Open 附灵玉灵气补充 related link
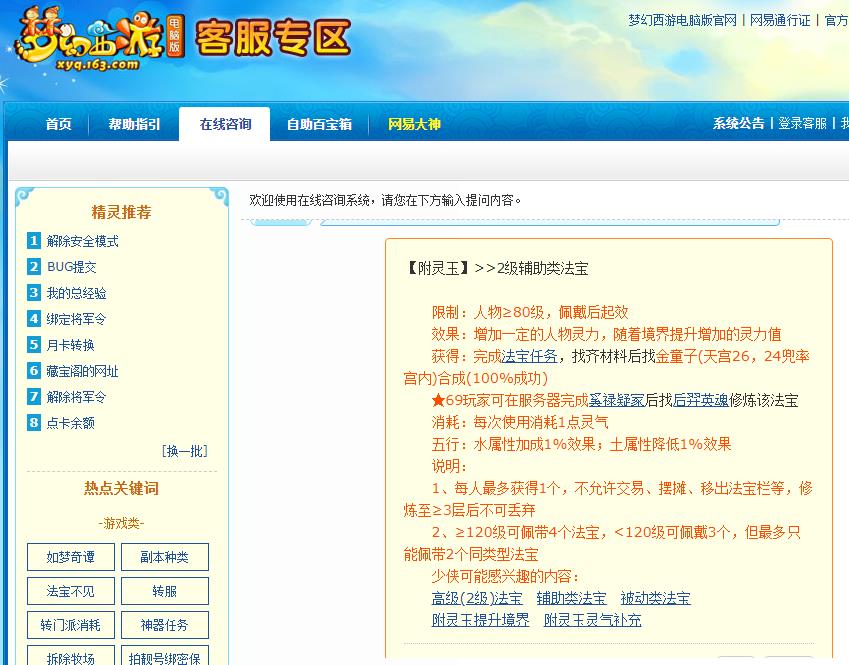The height and width of the screenshot is (665, 849). pyautogui.click(x=592, y=620)
